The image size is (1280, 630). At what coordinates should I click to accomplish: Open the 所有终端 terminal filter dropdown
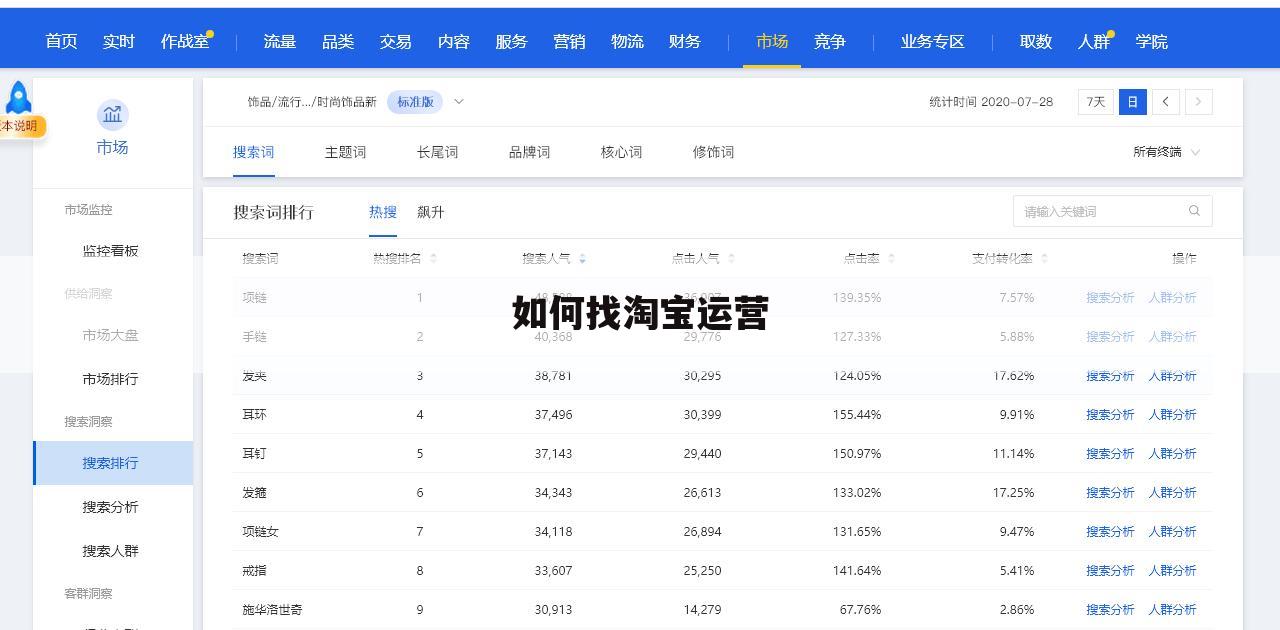[x=1164, y=152]
